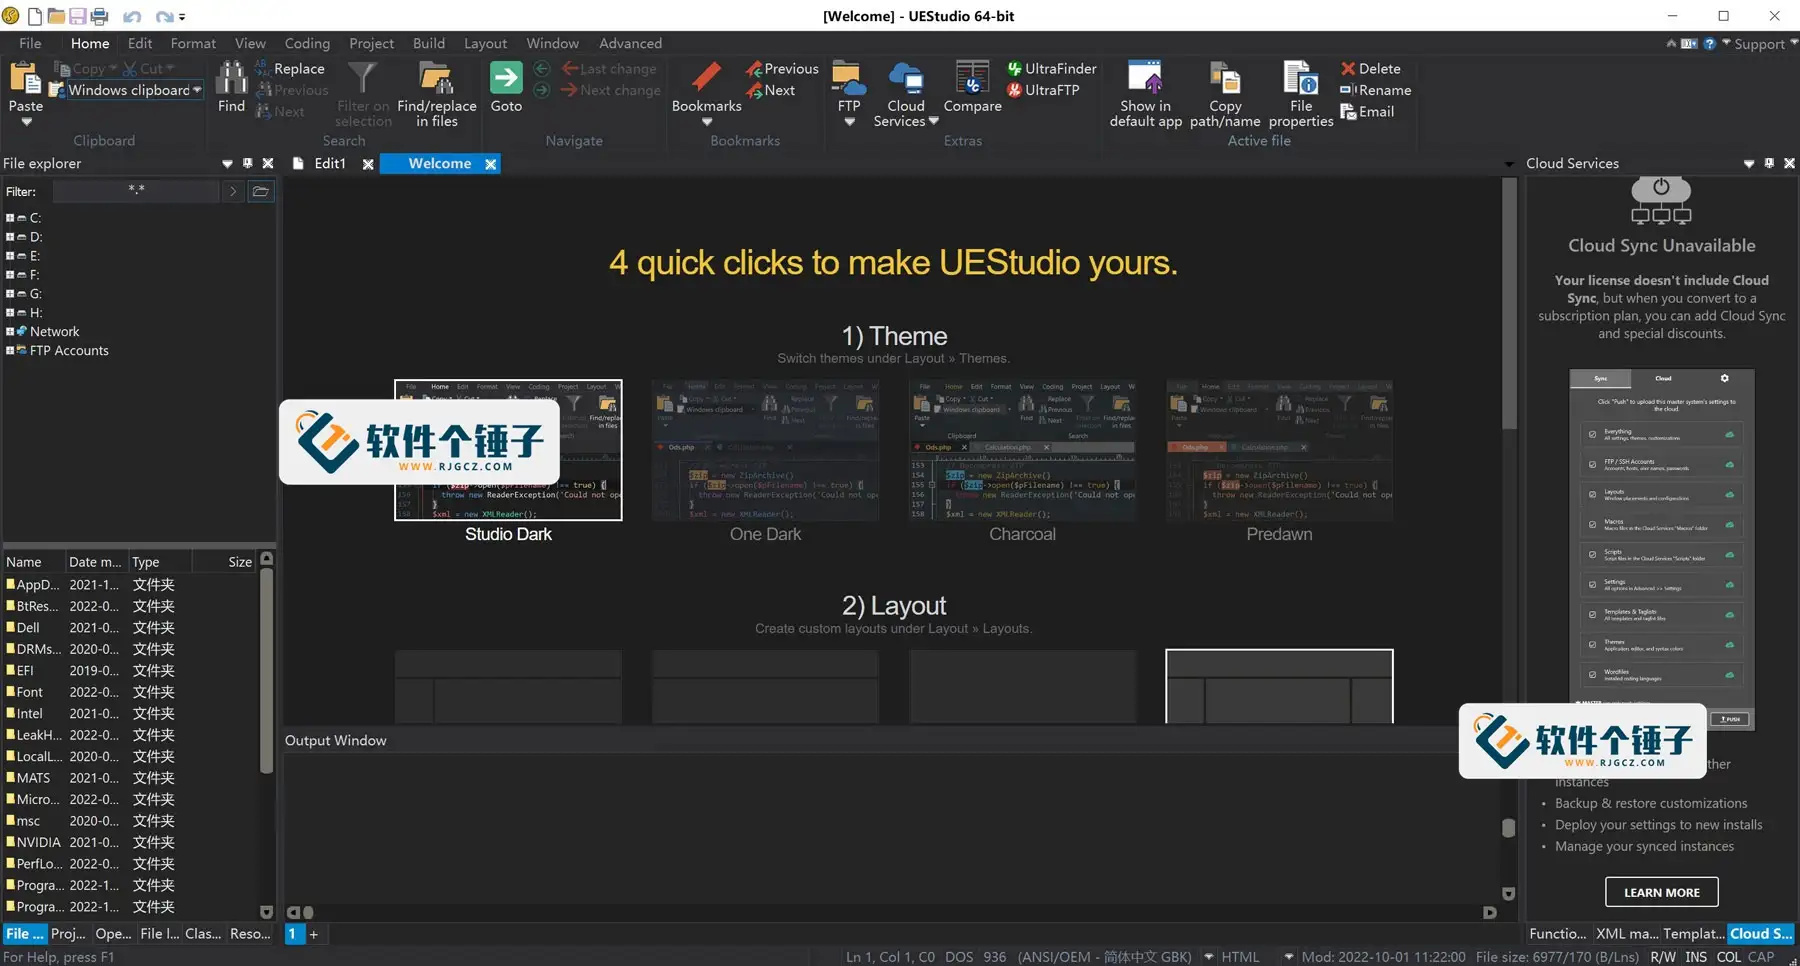Pin the File explorer panel
Image resolution: width=1800 pixels, height=966 pixels.
[x=248, y=163]
